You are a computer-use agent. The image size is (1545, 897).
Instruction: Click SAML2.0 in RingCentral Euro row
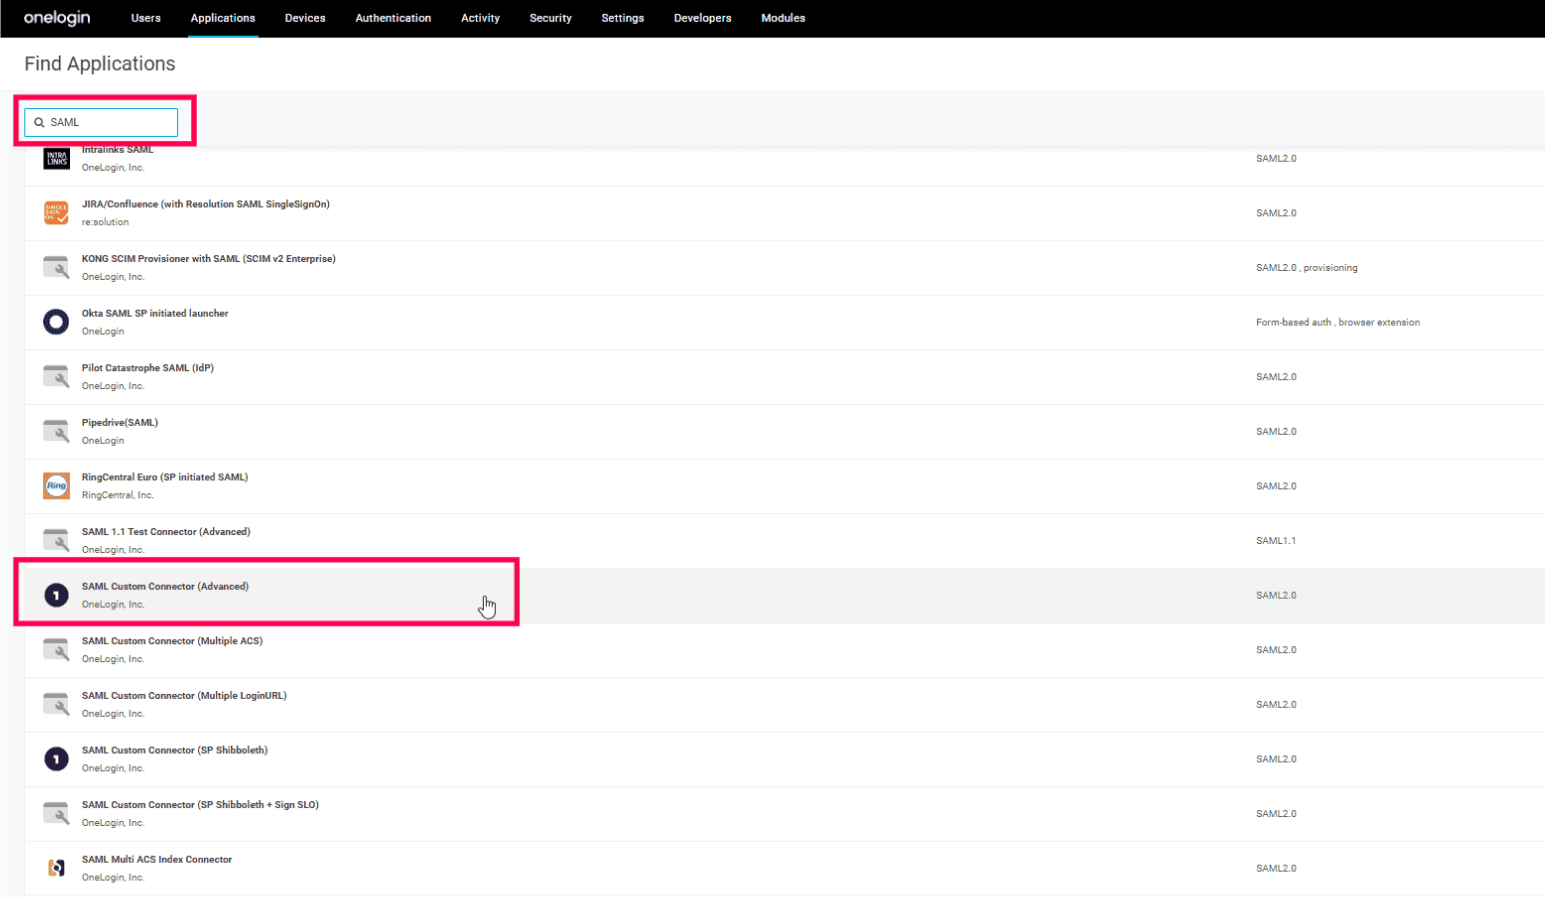[x=1276, y=486]
